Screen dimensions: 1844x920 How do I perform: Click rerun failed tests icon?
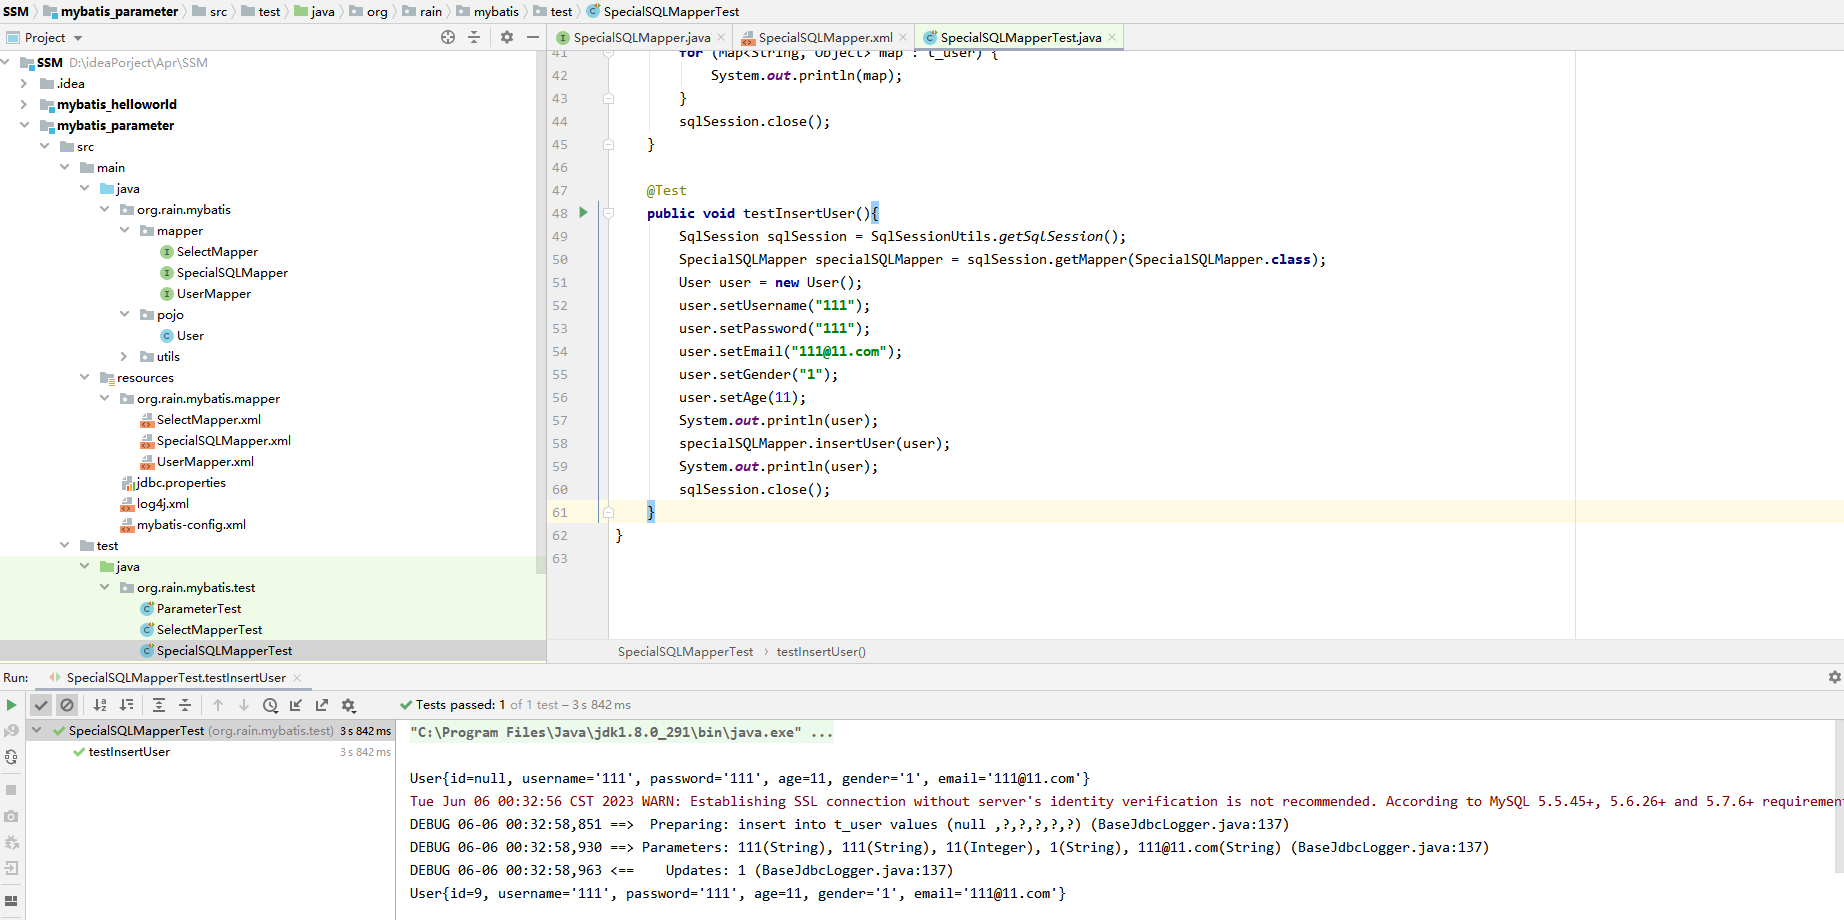[x=12, y=731]
